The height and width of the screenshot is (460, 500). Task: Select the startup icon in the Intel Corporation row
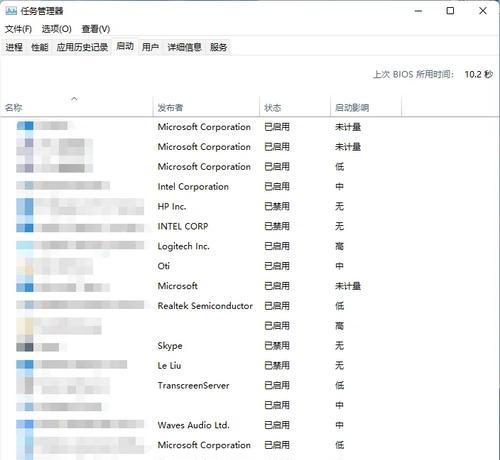pos(25,186)
